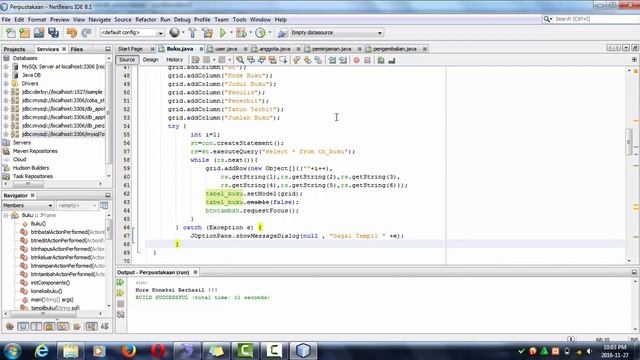Expand the Drivers node

[6, 83]
